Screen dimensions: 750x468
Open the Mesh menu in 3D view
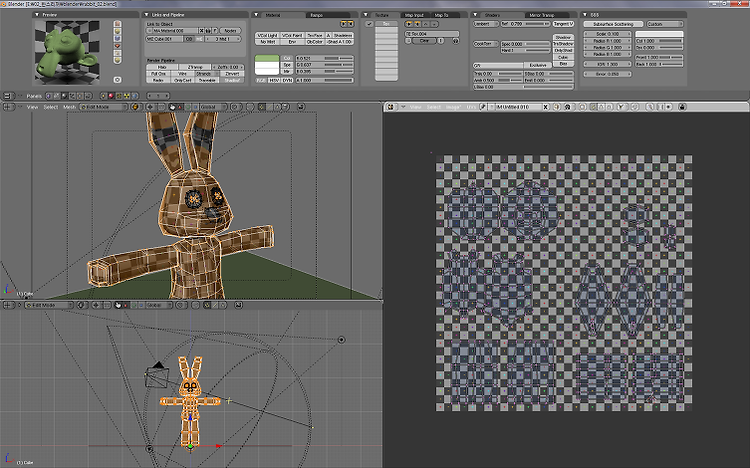(69, 106)
